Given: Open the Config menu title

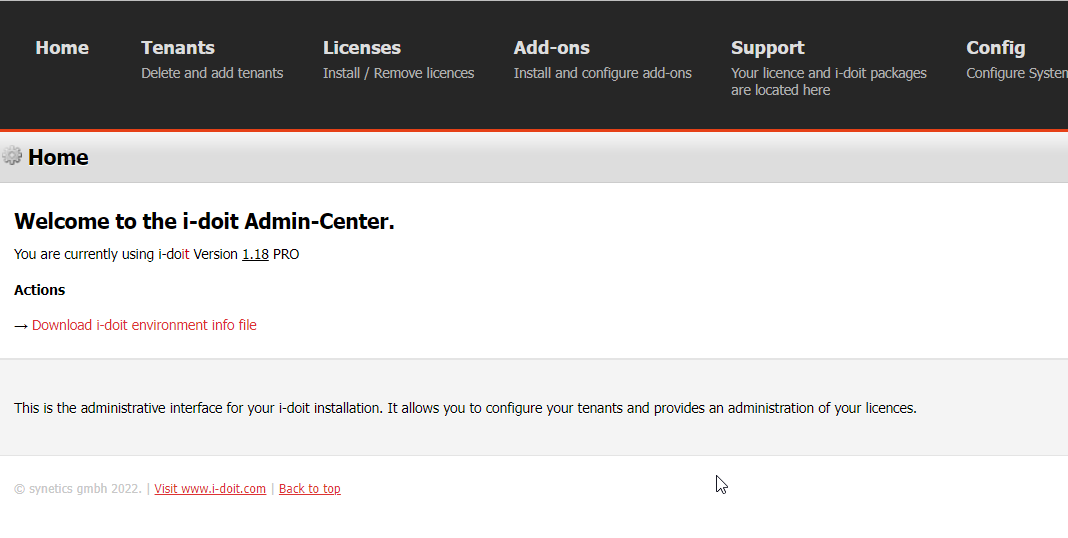Looking at the screenshot, I should coord(996,48).
